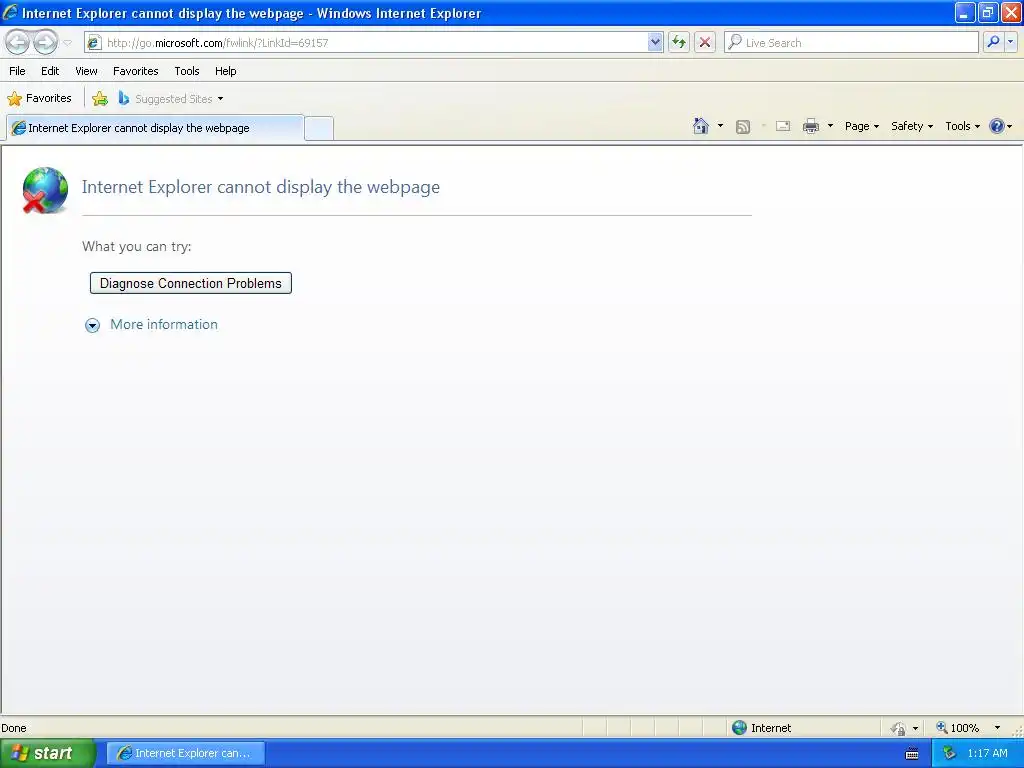Select Internet Explorer taskbar button
1024x768 pixels.
click(x=185, y=753)
